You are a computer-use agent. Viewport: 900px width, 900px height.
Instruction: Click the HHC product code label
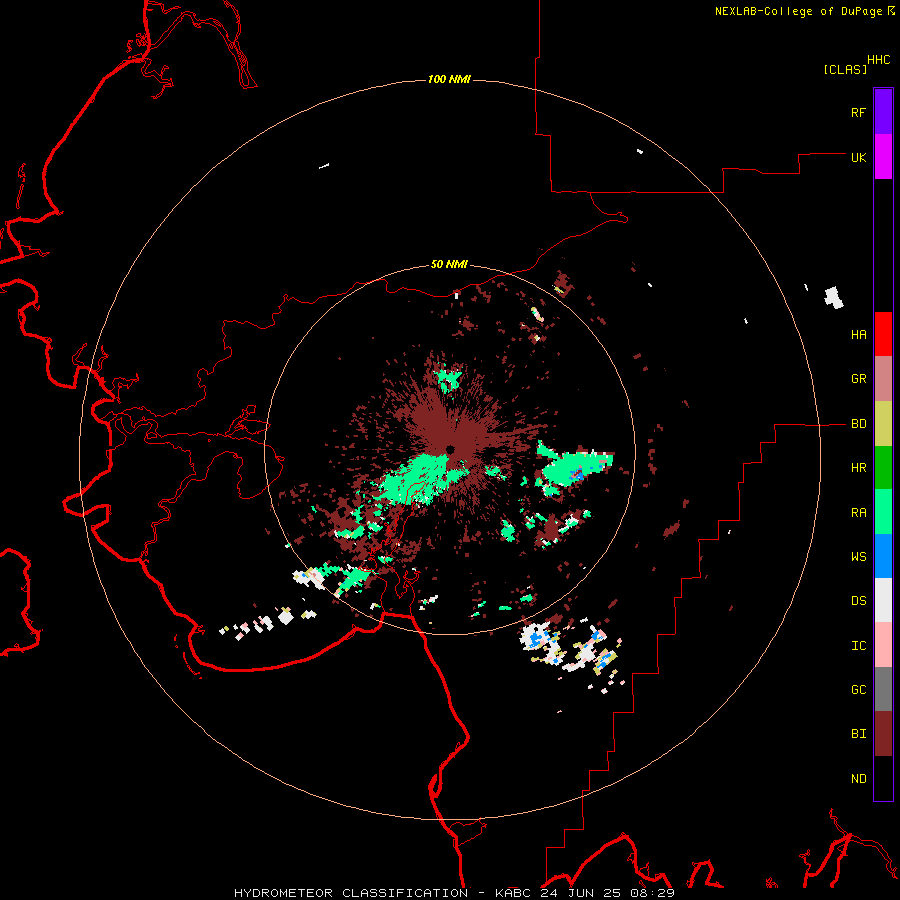tap(878, 60)
